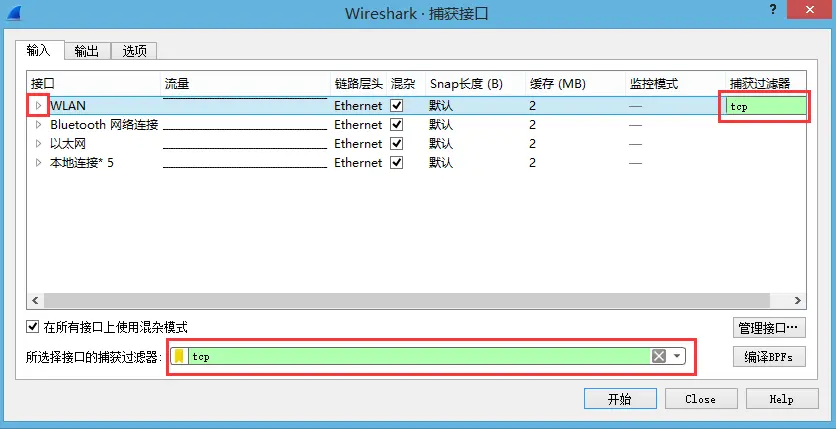Click 默认 snap length in 本地连接* 5 row
The image size is (836, 429).
tap(441, 163)
